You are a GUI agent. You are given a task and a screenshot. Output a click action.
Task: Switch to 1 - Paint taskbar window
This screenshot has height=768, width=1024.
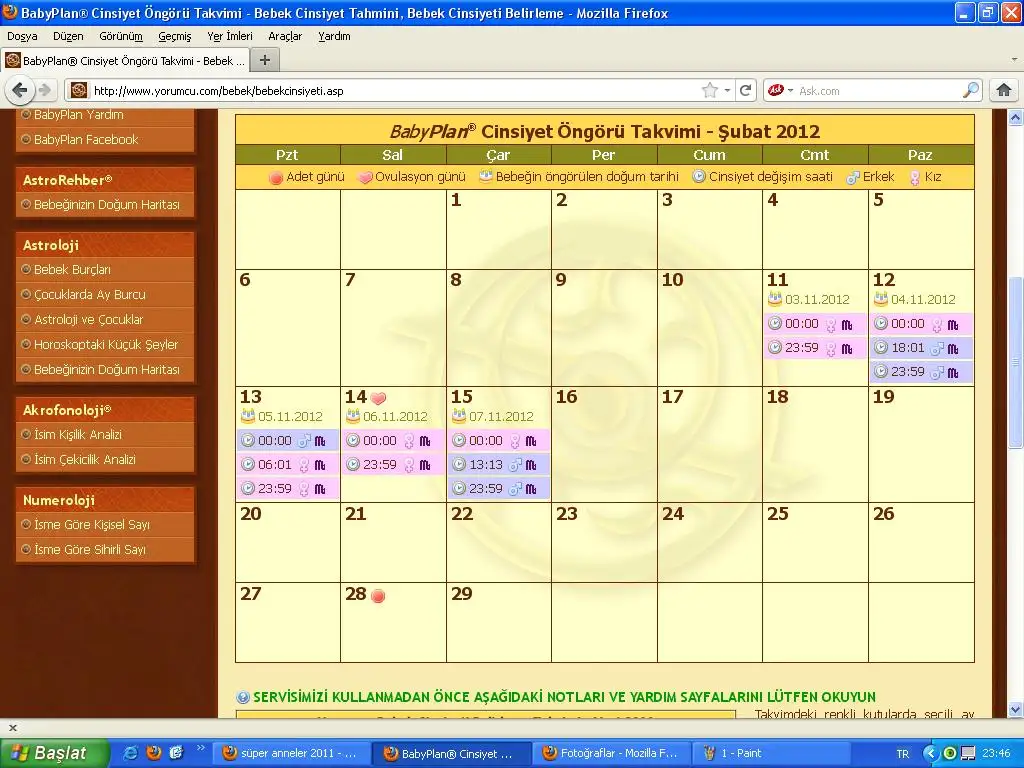[771, 753]
